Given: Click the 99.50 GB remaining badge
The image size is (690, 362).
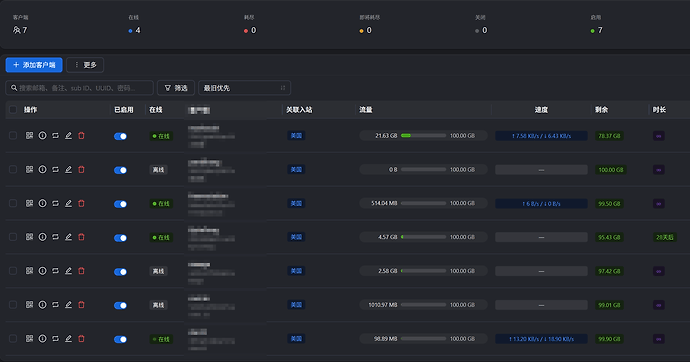Looking at the screenshot, I should click(609, 204).
